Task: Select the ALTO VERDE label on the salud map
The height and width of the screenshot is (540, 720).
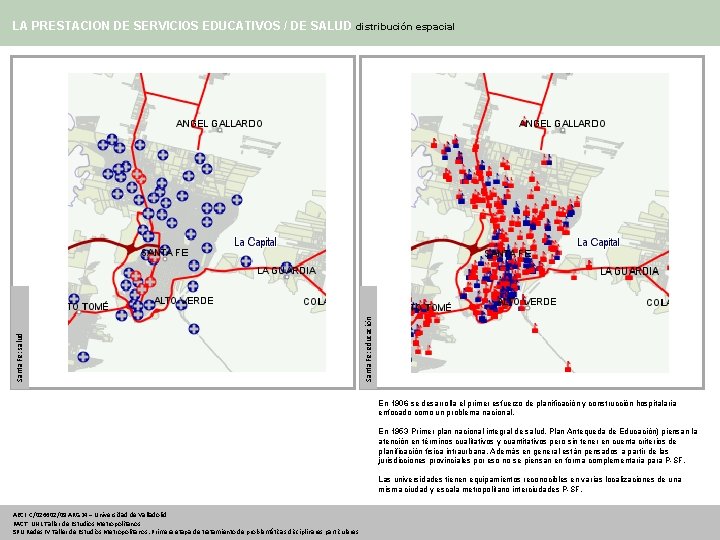Action: 184,301
